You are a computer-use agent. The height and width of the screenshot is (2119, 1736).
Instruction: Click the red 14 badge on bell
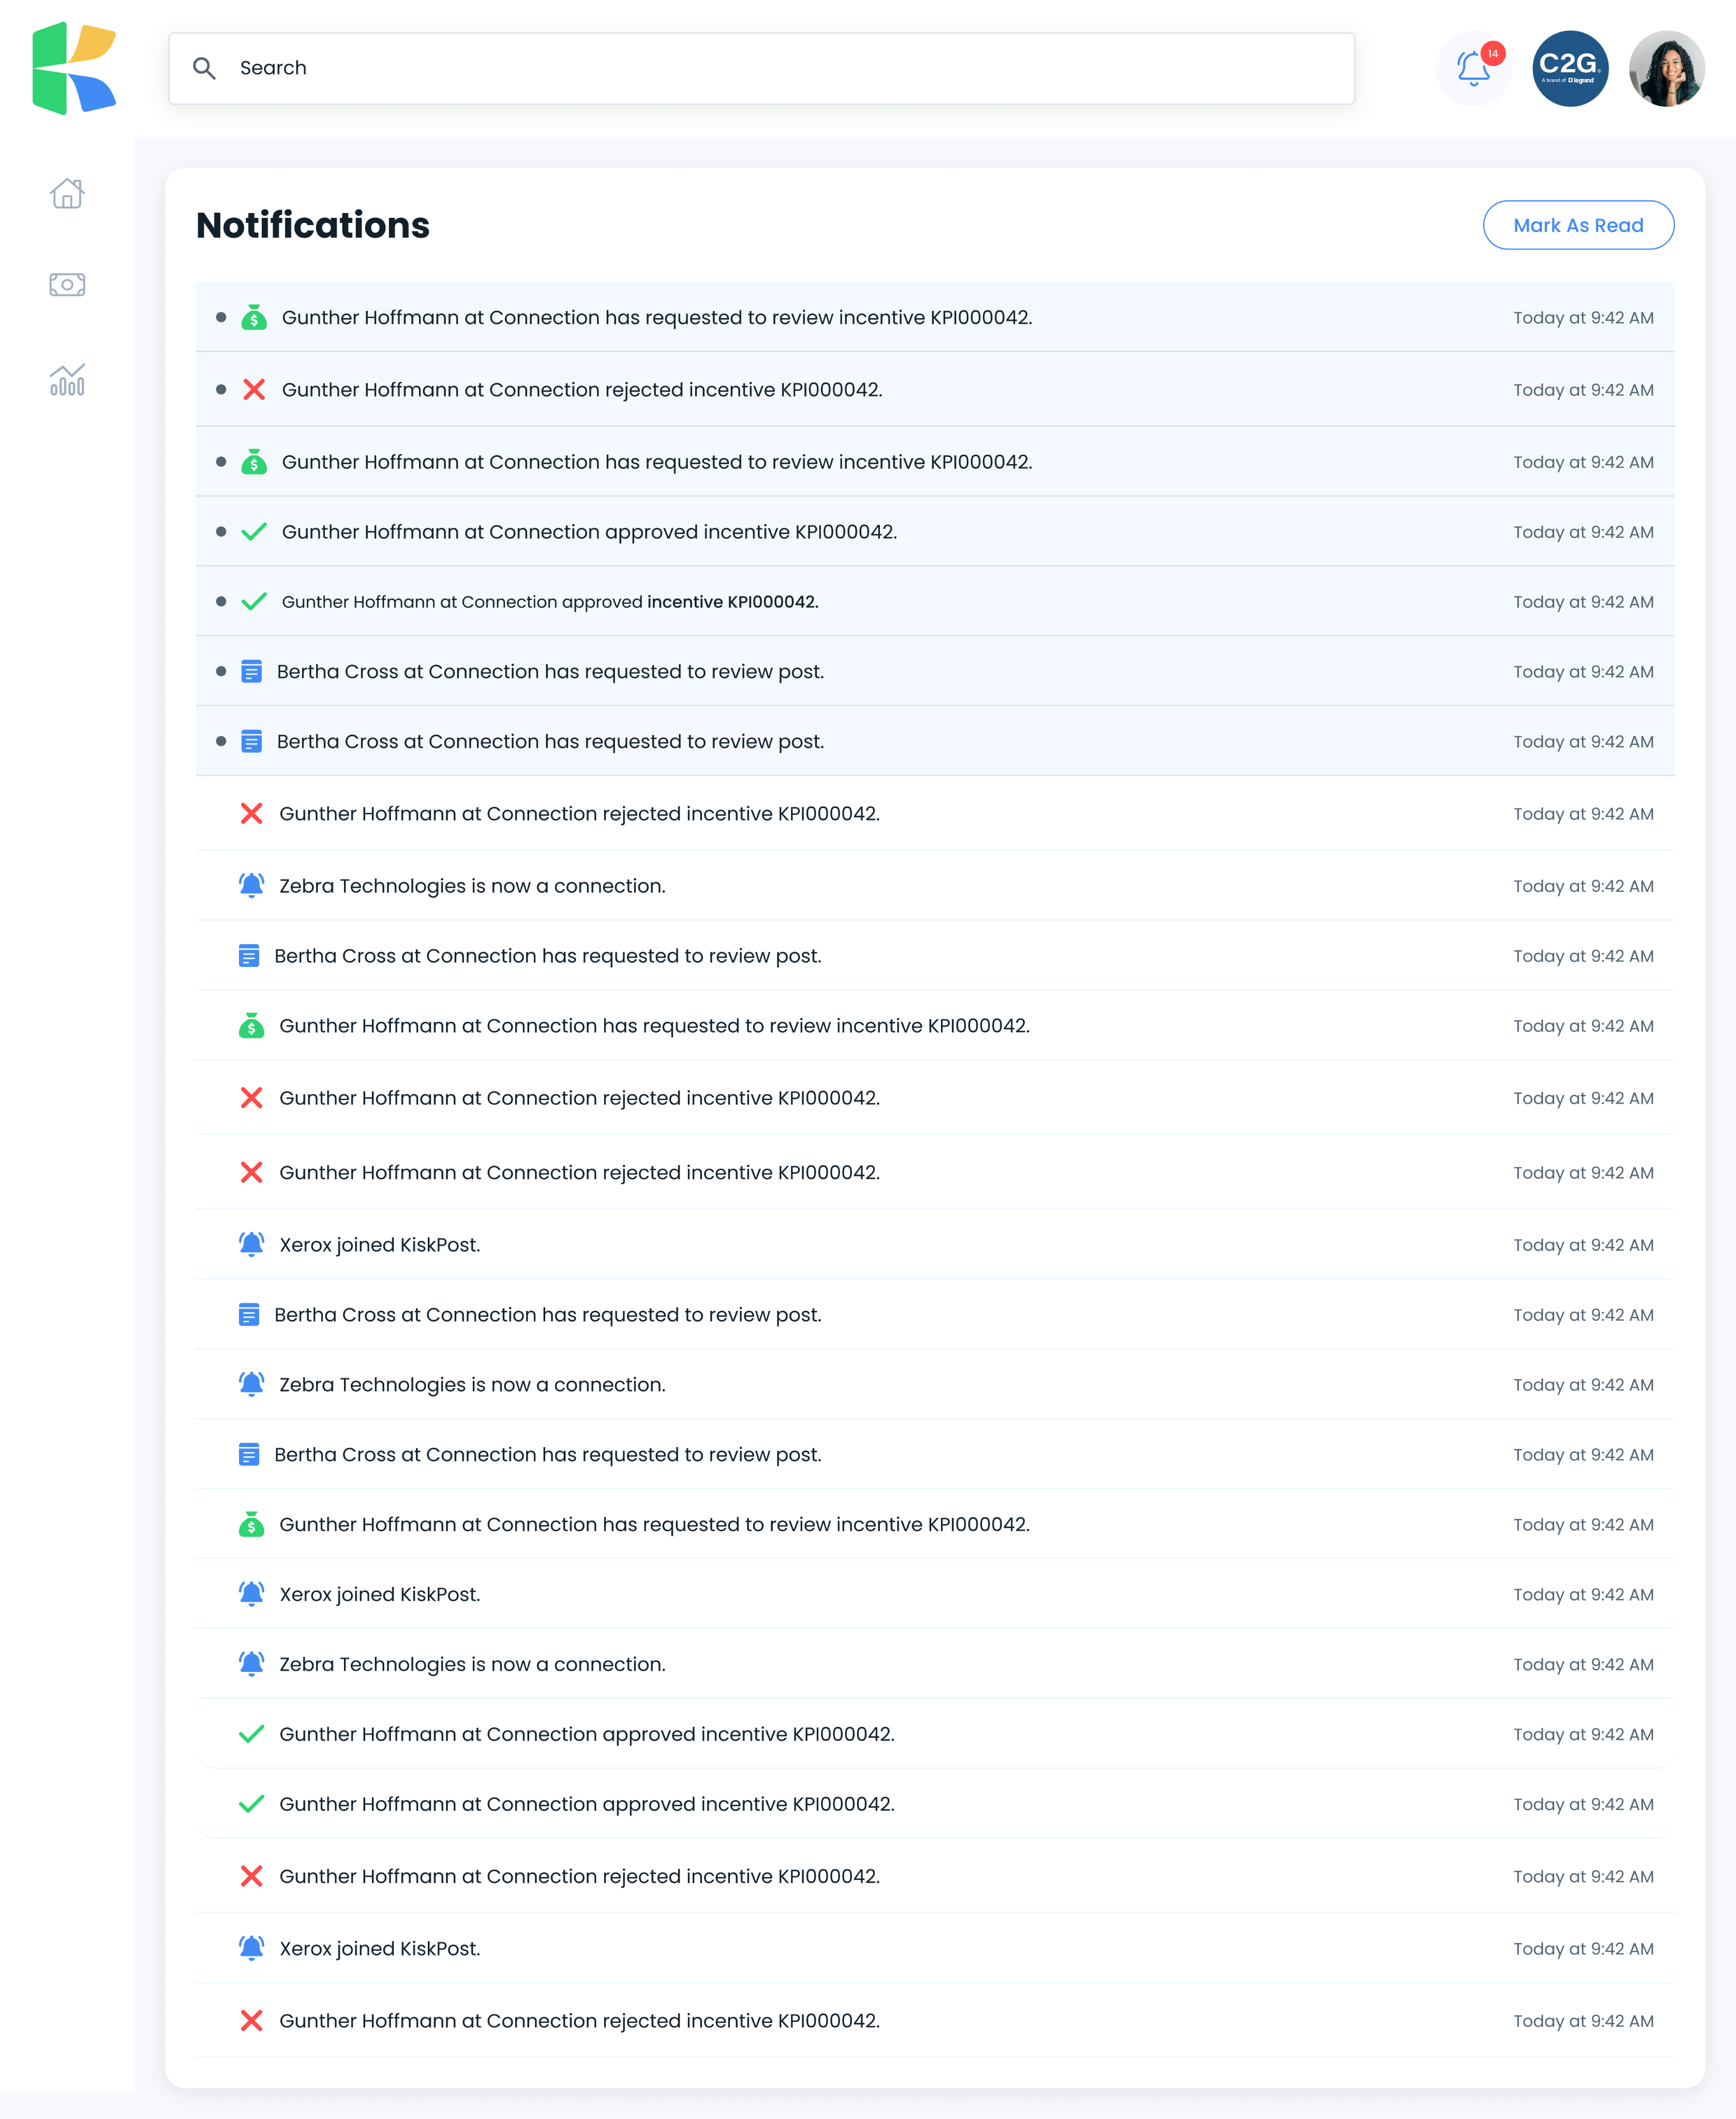(1492, 53)
